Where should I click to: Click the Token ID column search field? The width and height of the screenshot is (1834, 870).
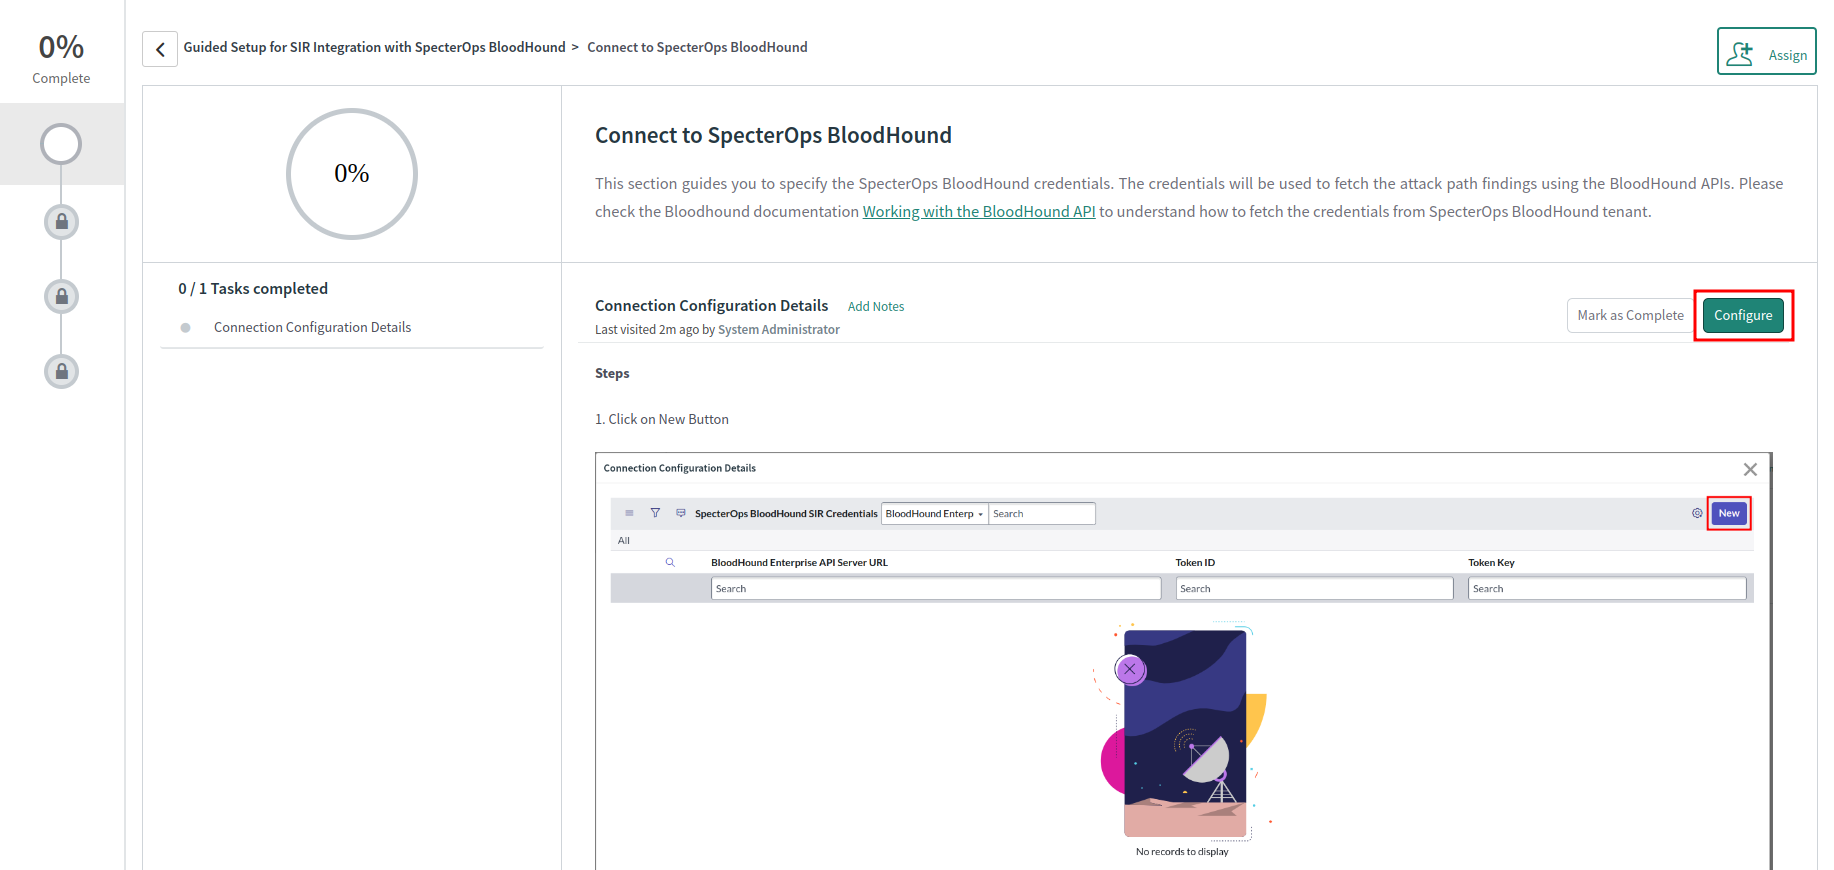point(1314,589)
